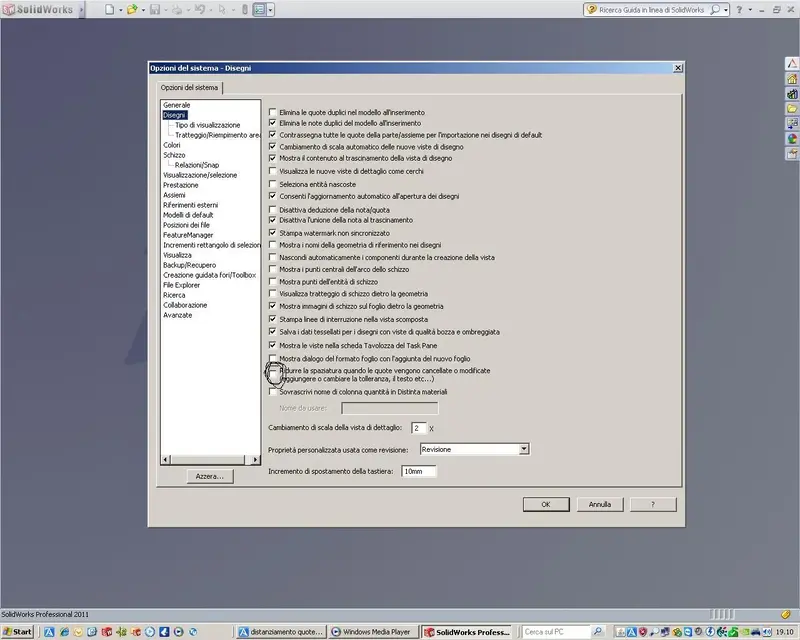800x640 pixels.
Task: Click the 'Azzera...' button
Action: (x=210, y=476)
